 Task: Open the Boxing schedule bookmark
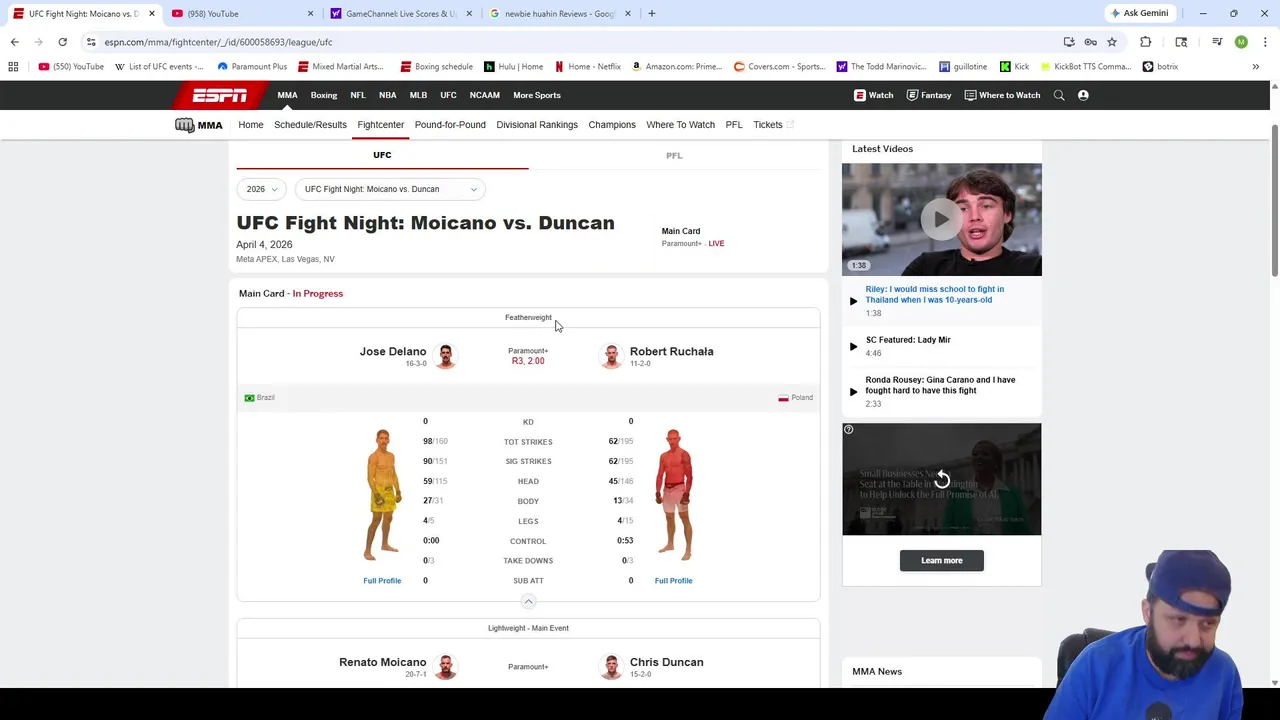(x=436, y=67)
